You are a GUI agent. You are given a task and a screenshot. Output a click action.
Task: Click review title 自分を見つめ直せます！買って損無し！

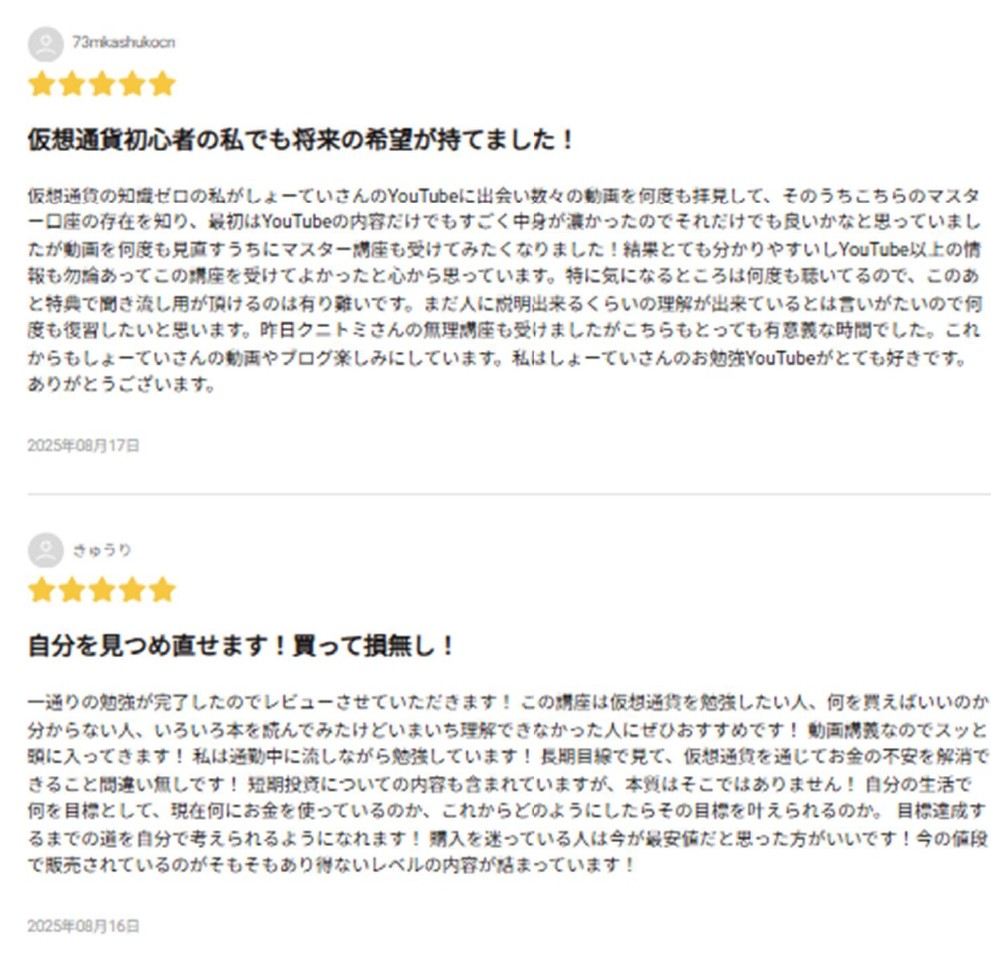point(242,646)
